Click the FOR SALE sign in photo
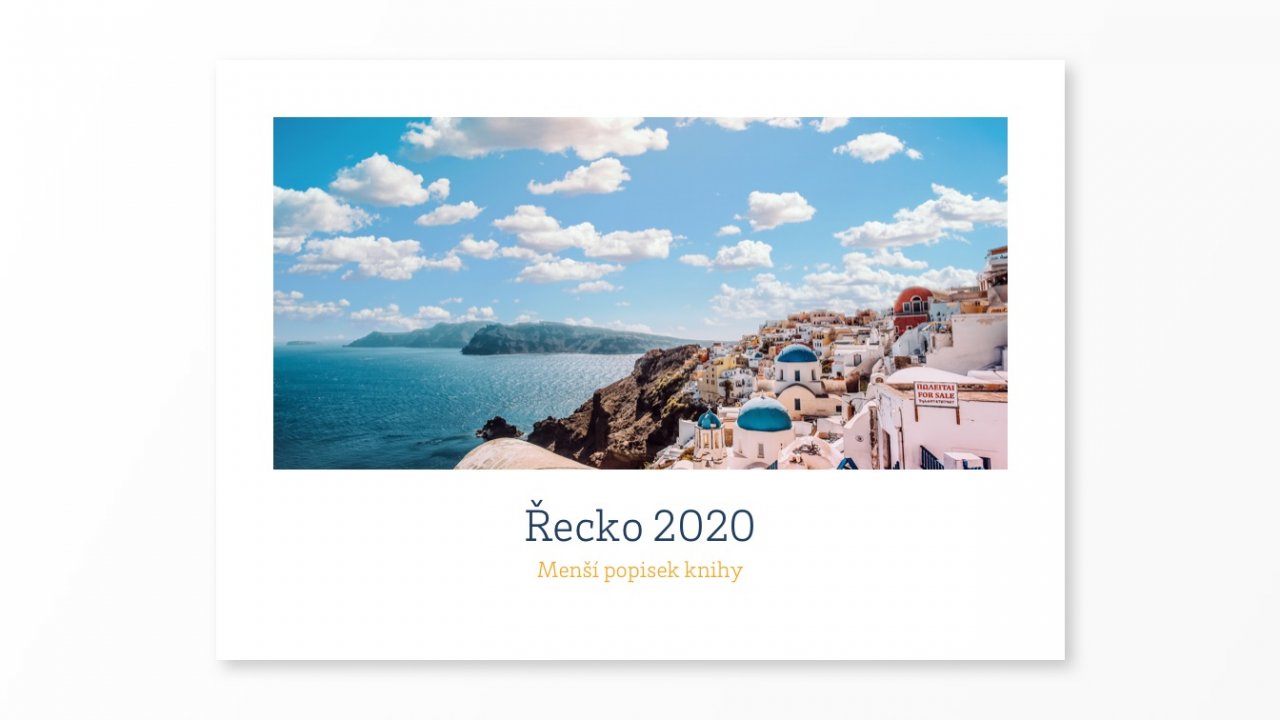This screenshot has width=1280, height=720. click(x=936, y=393)
